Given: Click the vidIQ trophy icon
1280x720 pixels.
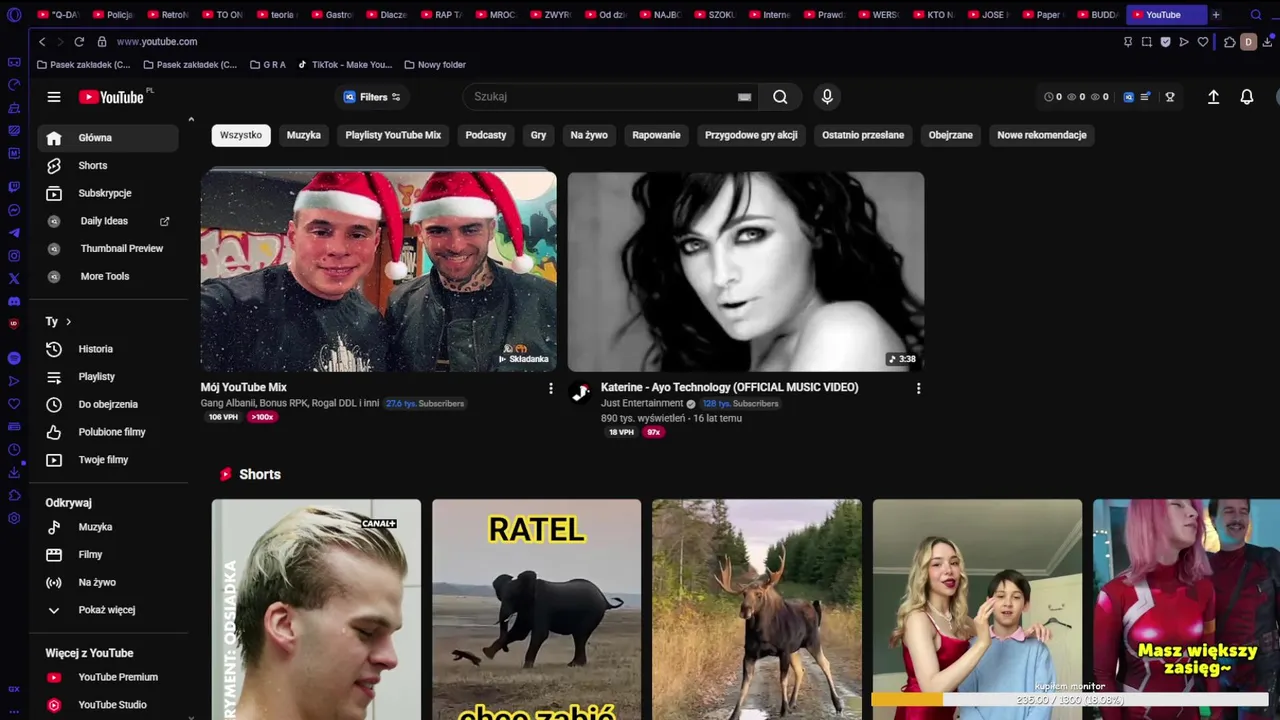Looking at the screenshot, I should tap(1170, 97).
